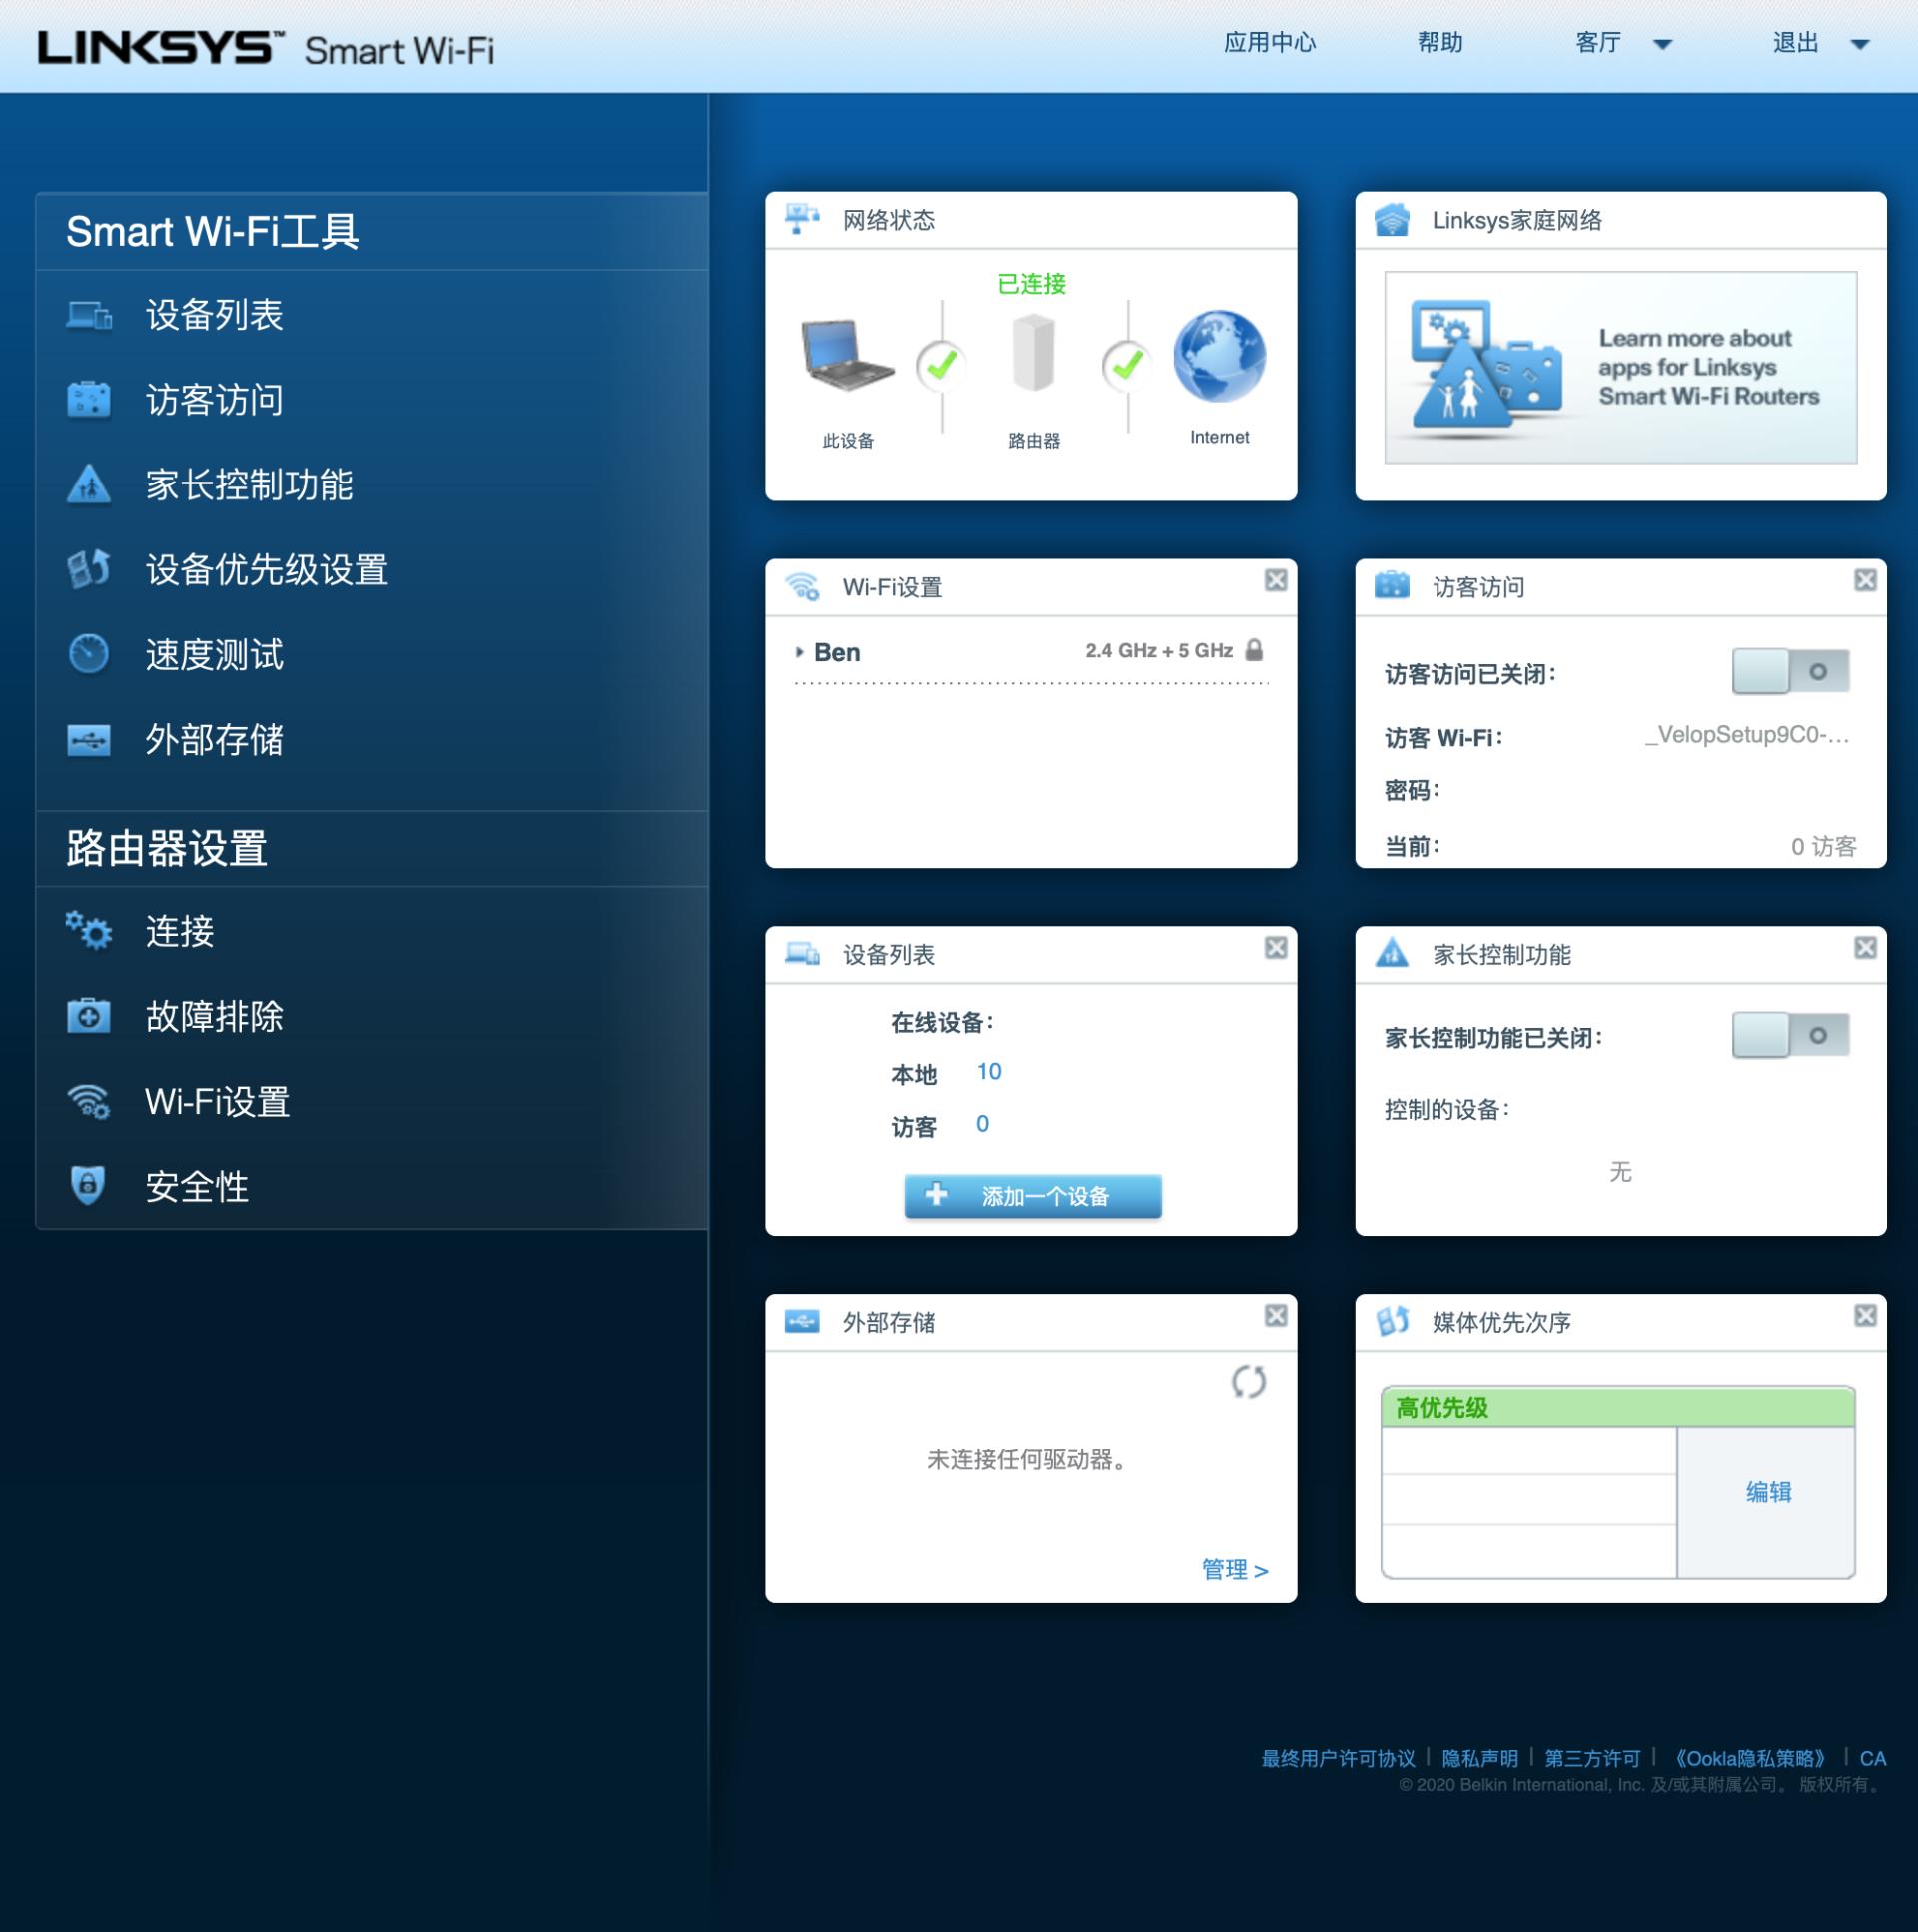Viewport: 1918px width, 1932px height.
Task: Click 帮助 in the top navigation
Action: pos(1440,43)
